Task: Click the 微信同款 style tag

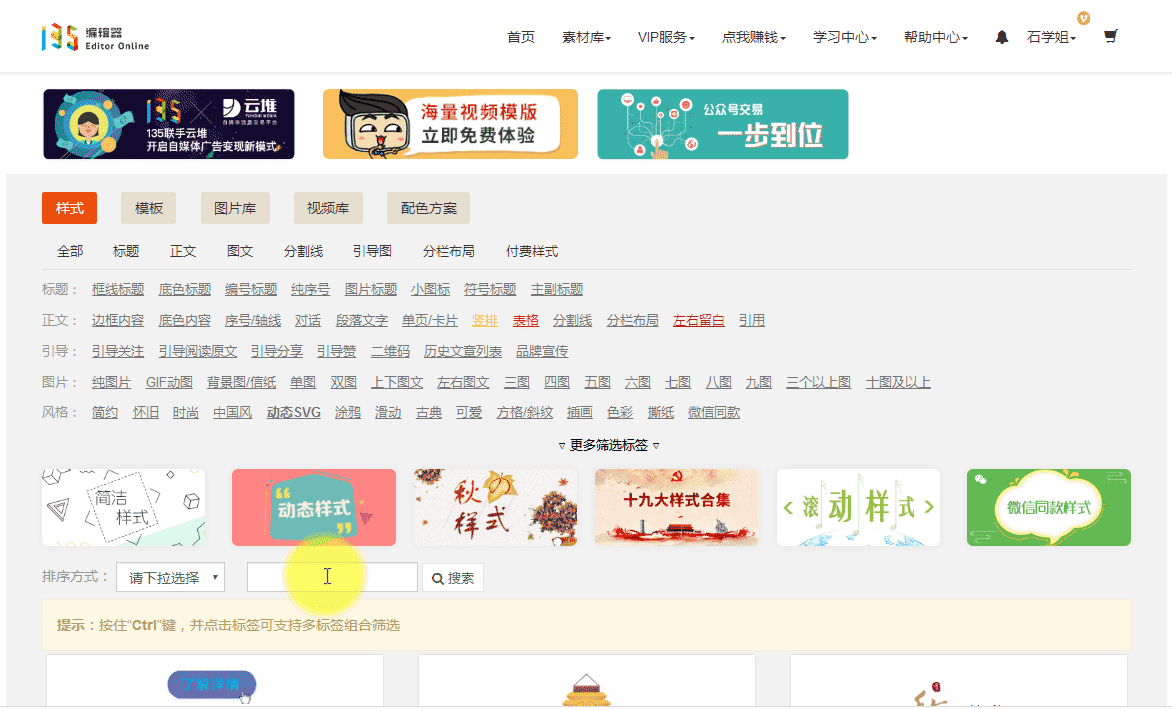Action: tap(714, 412)
